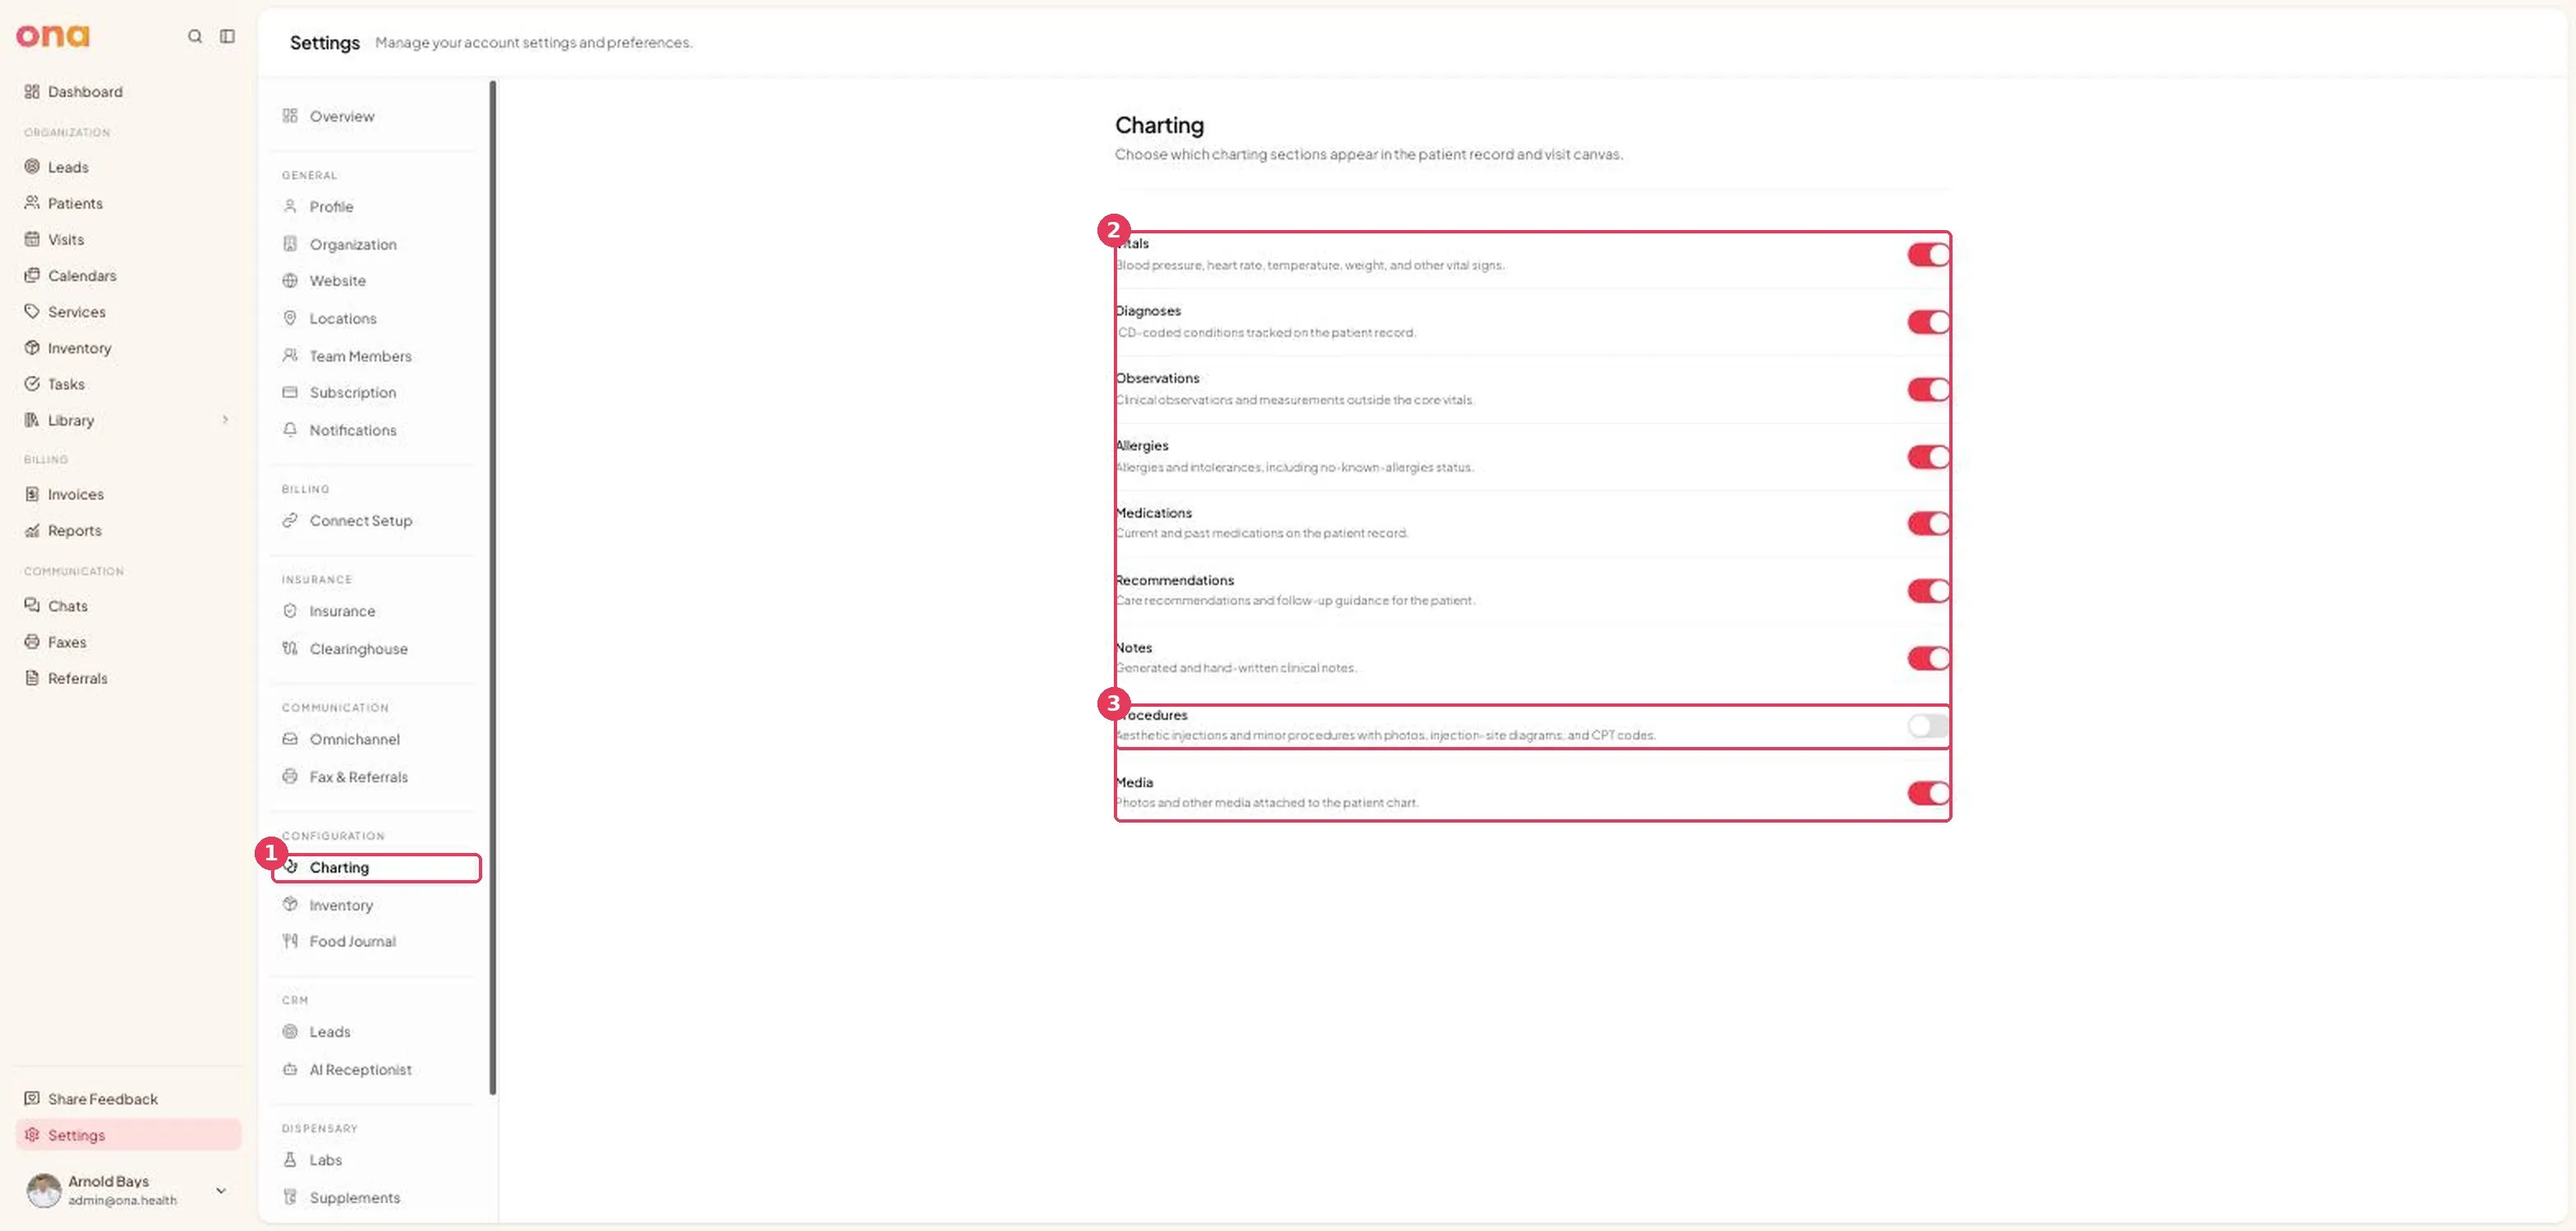Screen dimensions: 2576x1231
Task: Open the Arnold Bays account dropdown chevron
Action: click(x=221, y=1190)
